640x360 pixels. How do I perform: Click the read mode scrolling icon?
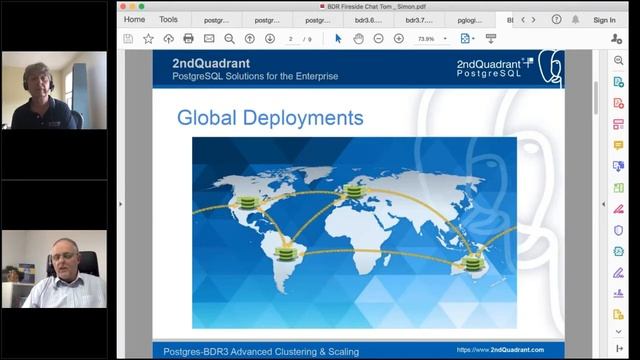[491, 39]
